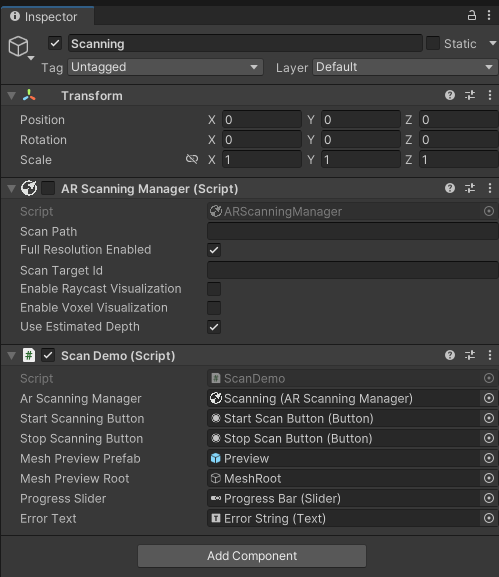The width and height of the screenshot is (499, 577).
Task: Click the Transform axes icon
Action: [29, 96]
